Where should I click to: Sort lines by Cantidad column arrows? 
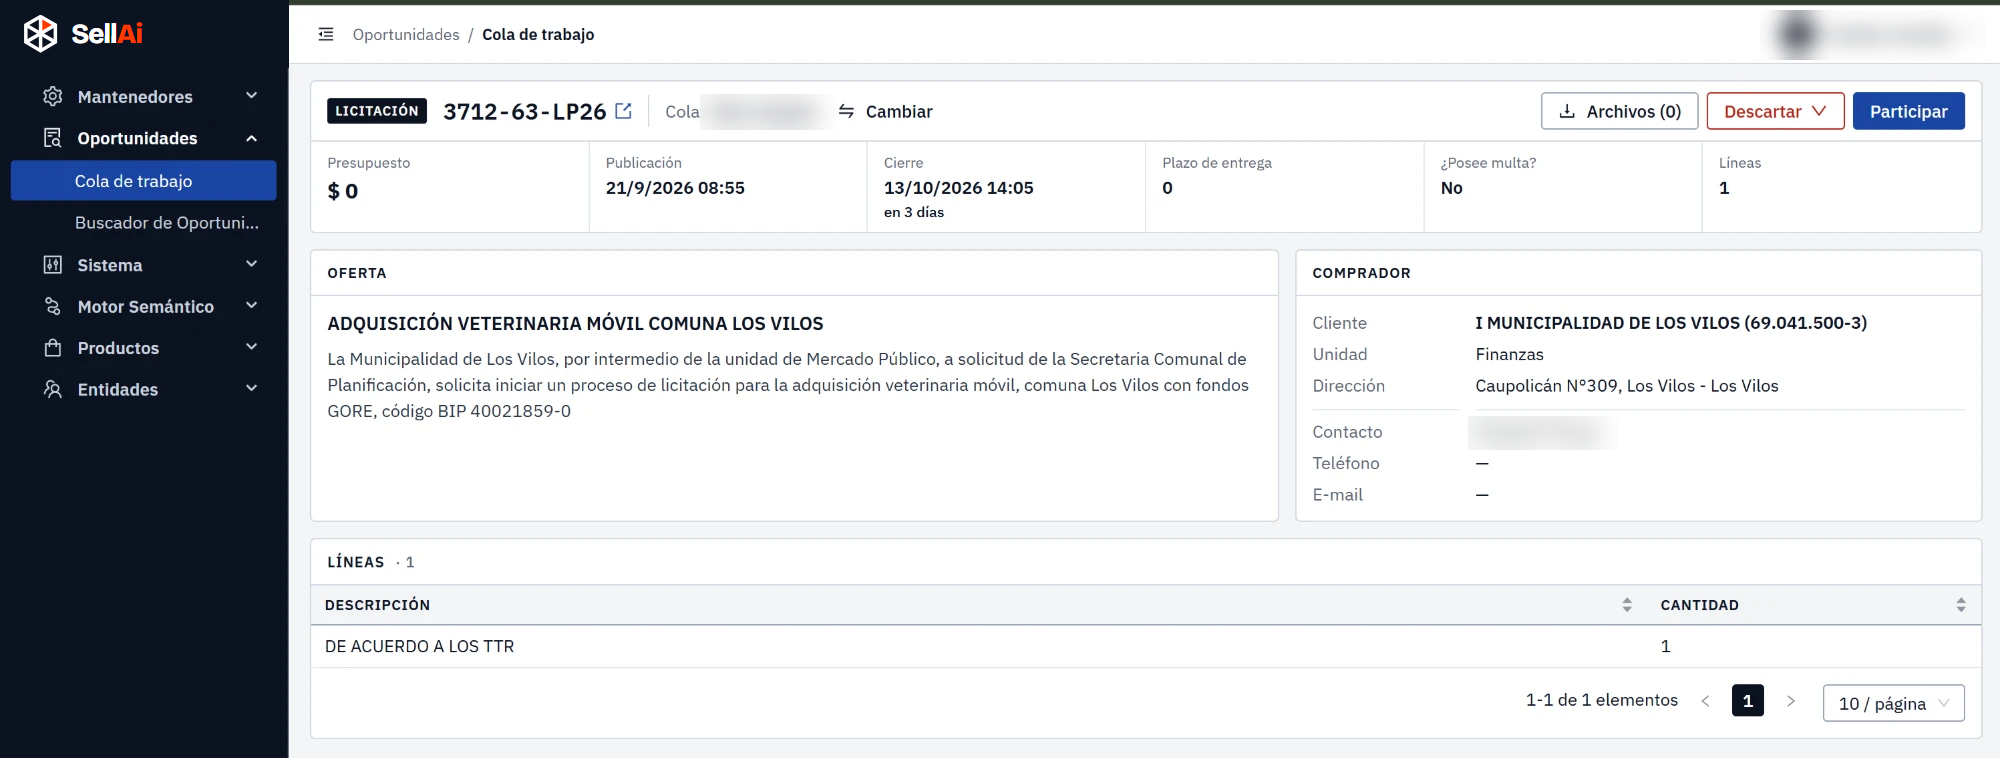[1961, 605]
